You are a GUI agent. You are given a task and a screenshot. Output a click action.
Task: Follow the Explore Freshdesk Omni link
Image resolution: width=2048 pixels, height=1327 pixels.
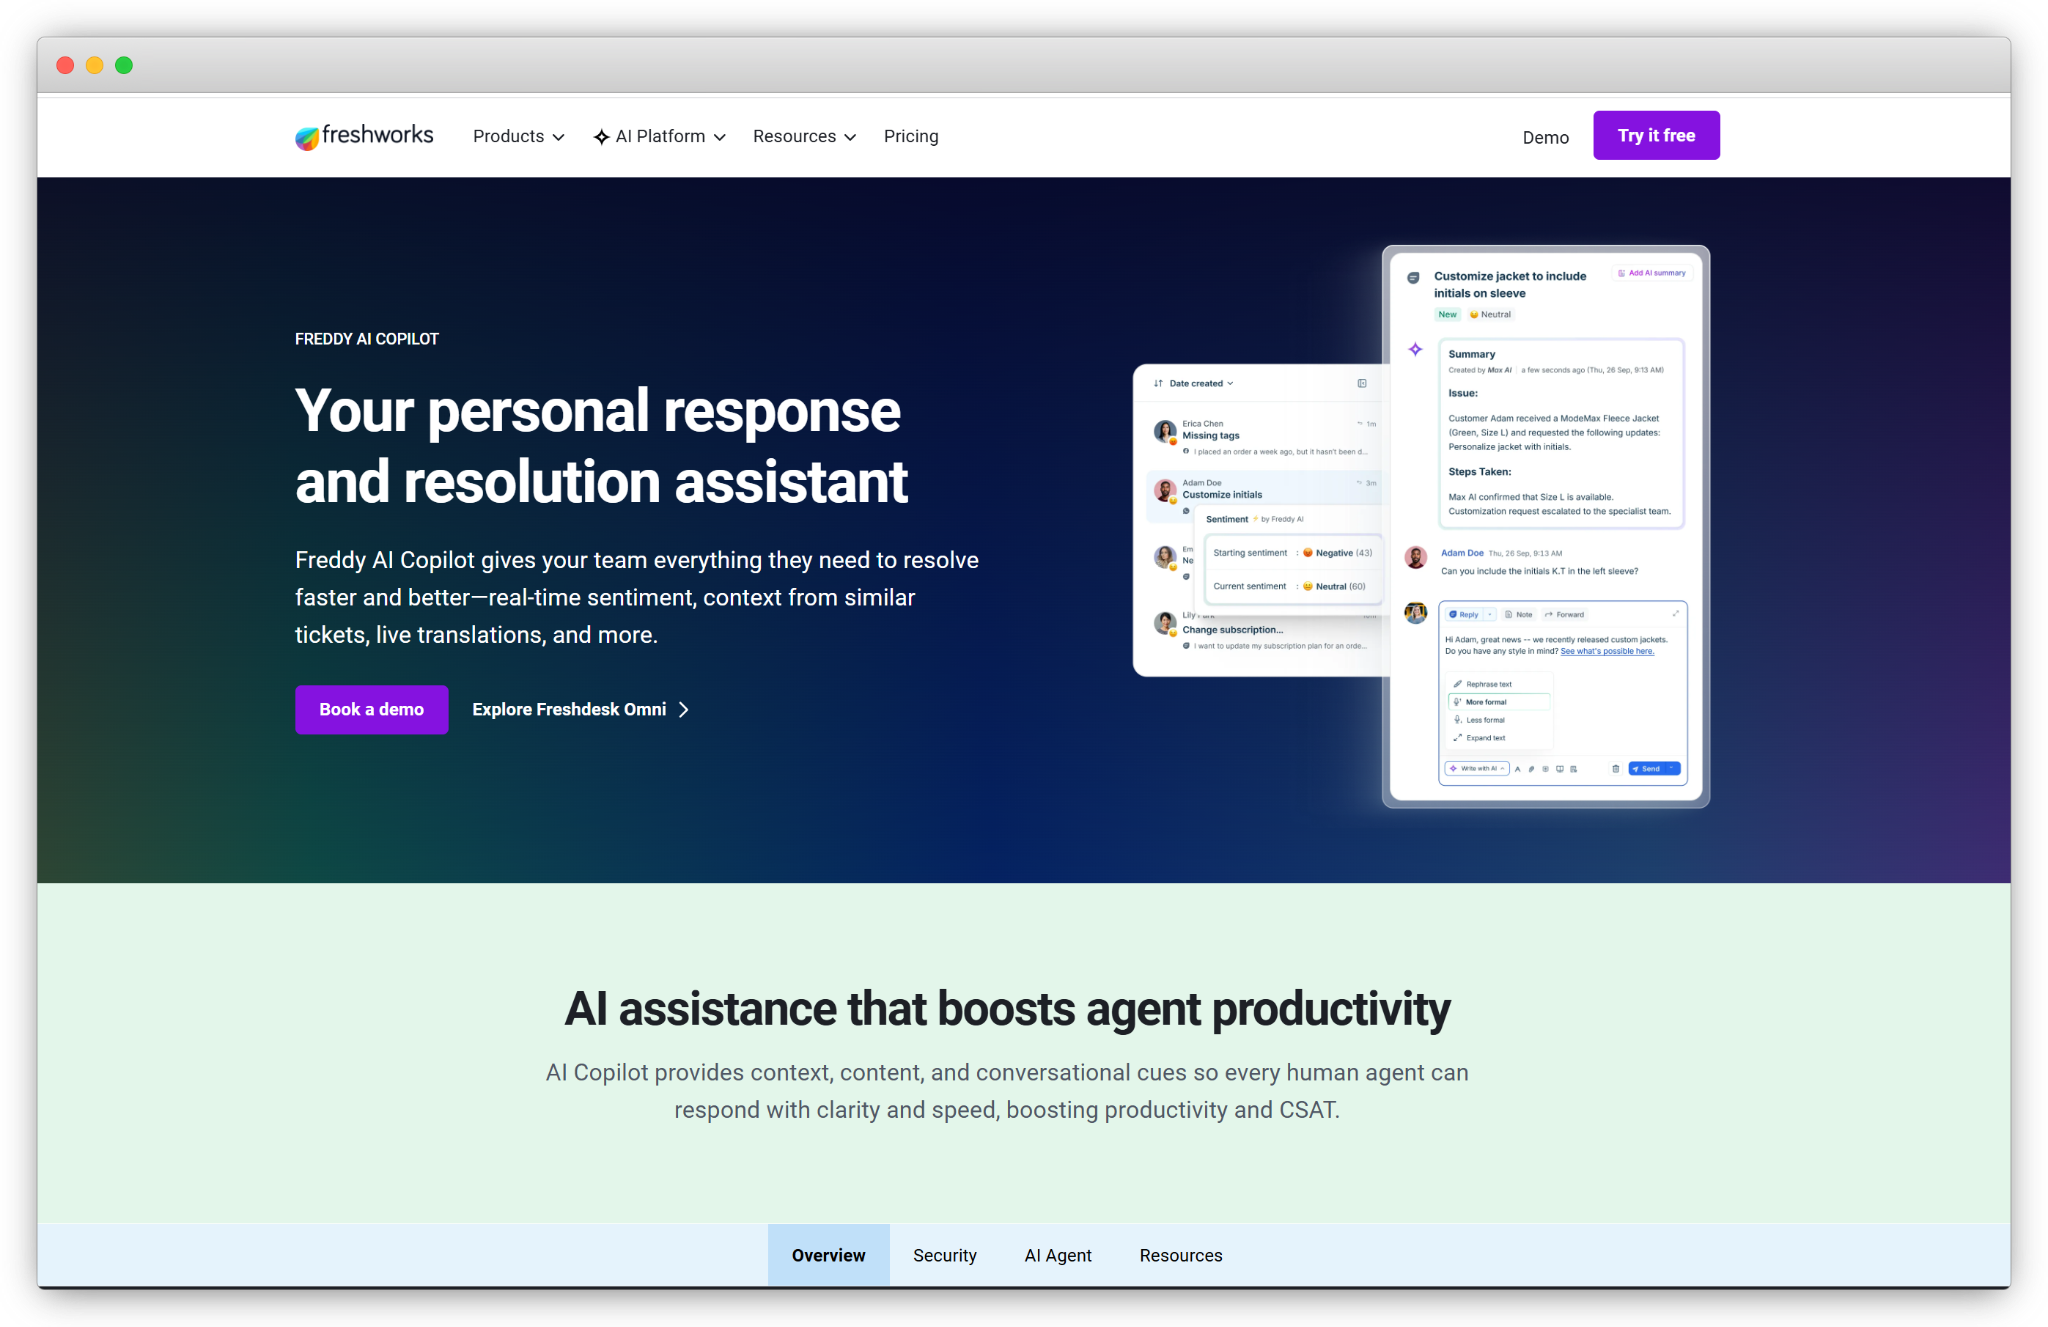(581, 710)
